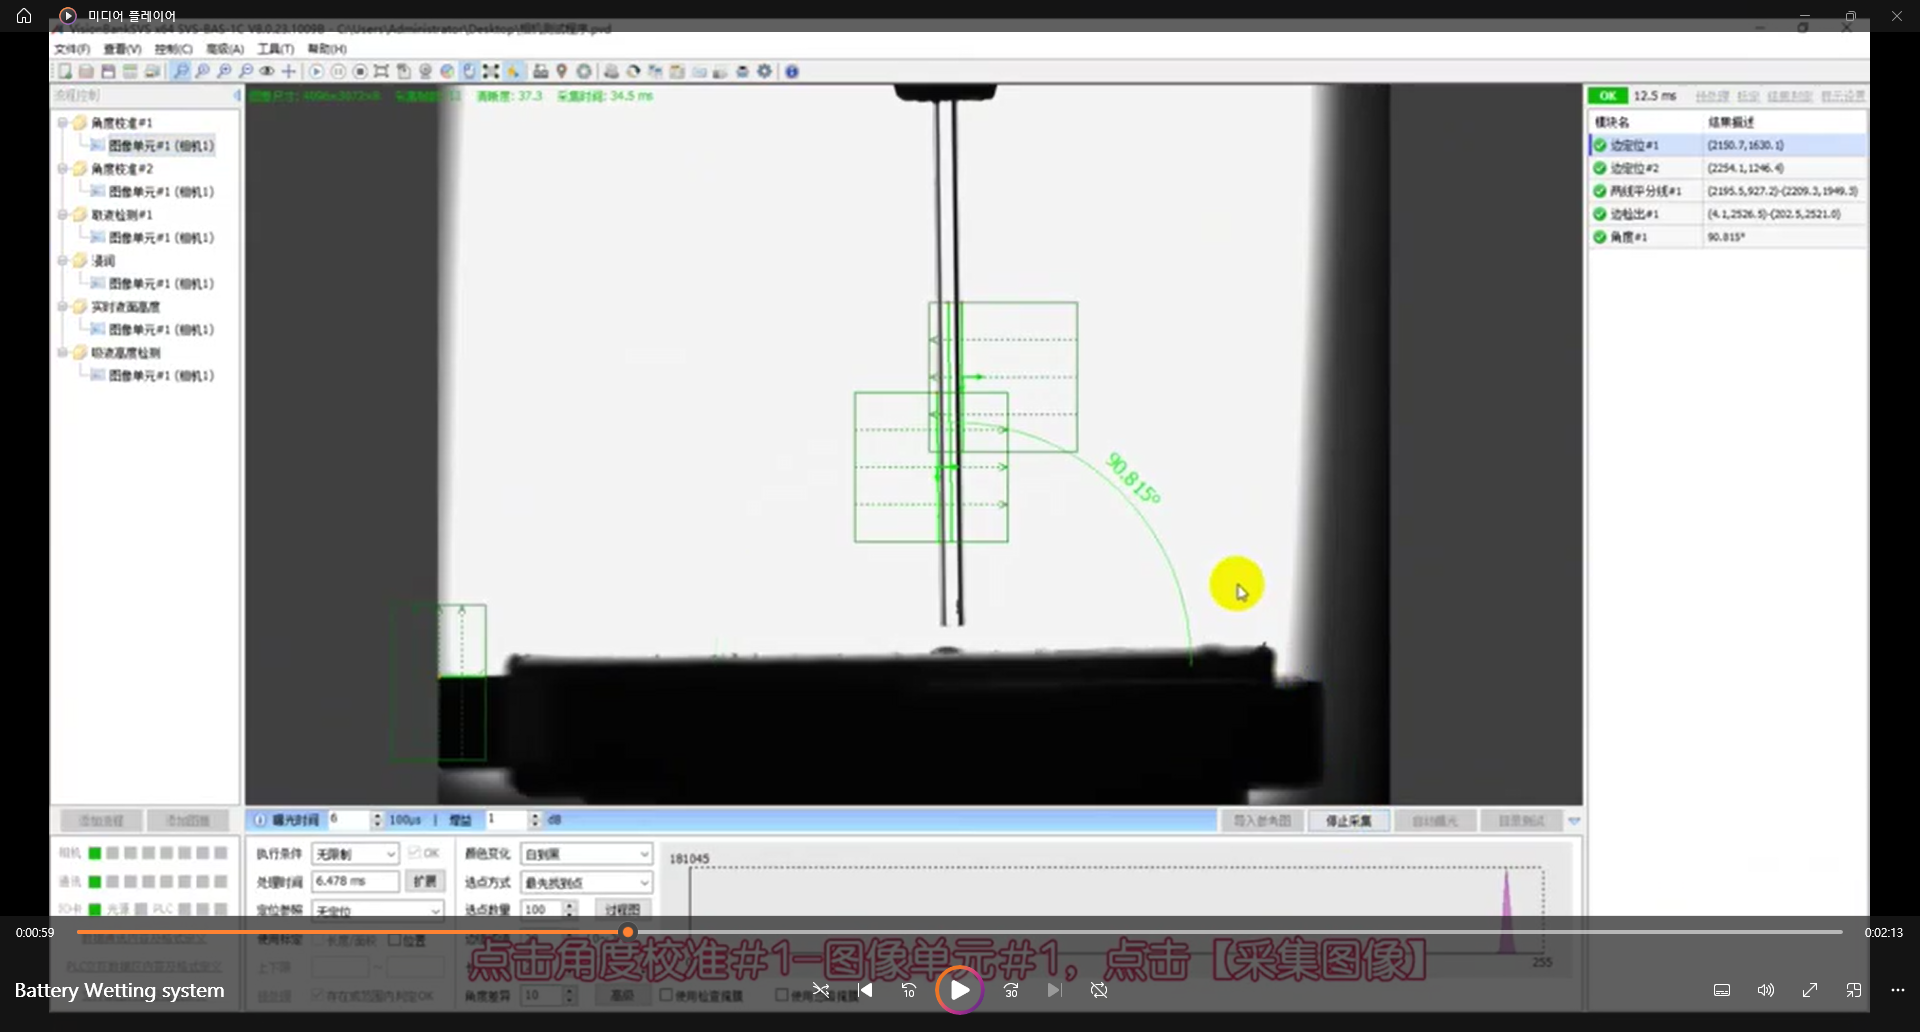Switch player to full screen
Screen dimensions: 1920x1032
[1810, 990]
